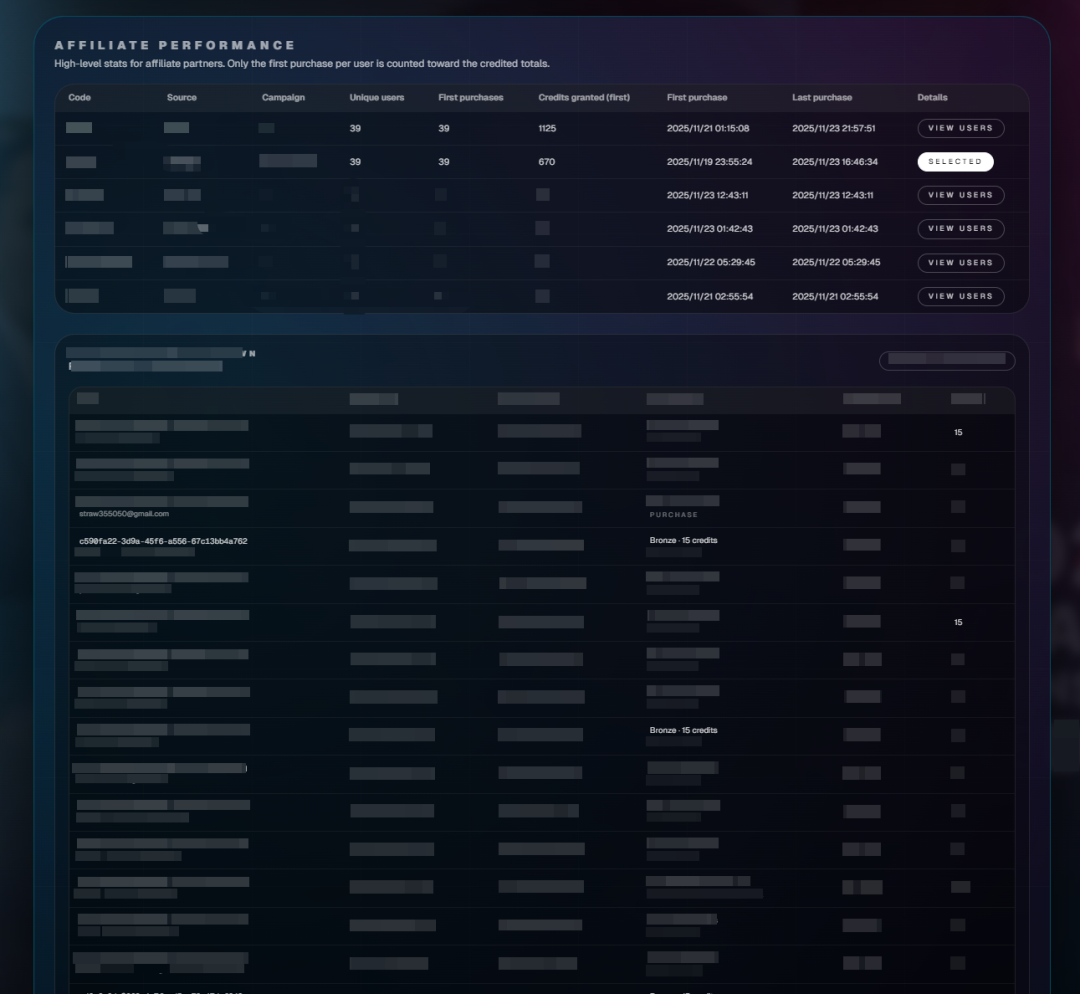Select last purchase time 2025/11/22 05:29:45
This screenshot has width=1080, height=994.
point(836,262)
